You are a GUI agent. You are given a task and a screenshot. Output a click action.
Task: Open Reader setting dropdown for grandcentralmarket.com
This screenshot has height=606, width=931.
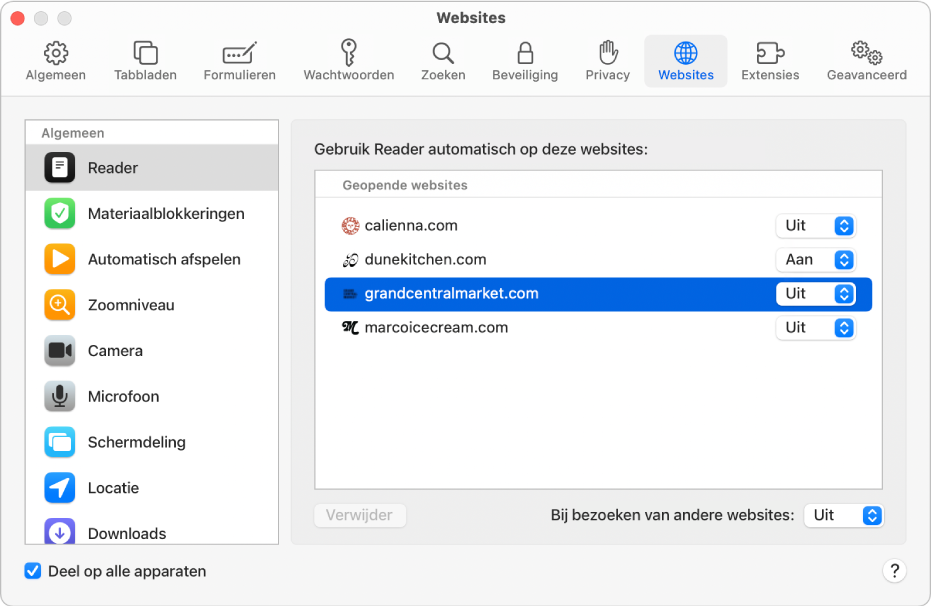click(815, 294)
